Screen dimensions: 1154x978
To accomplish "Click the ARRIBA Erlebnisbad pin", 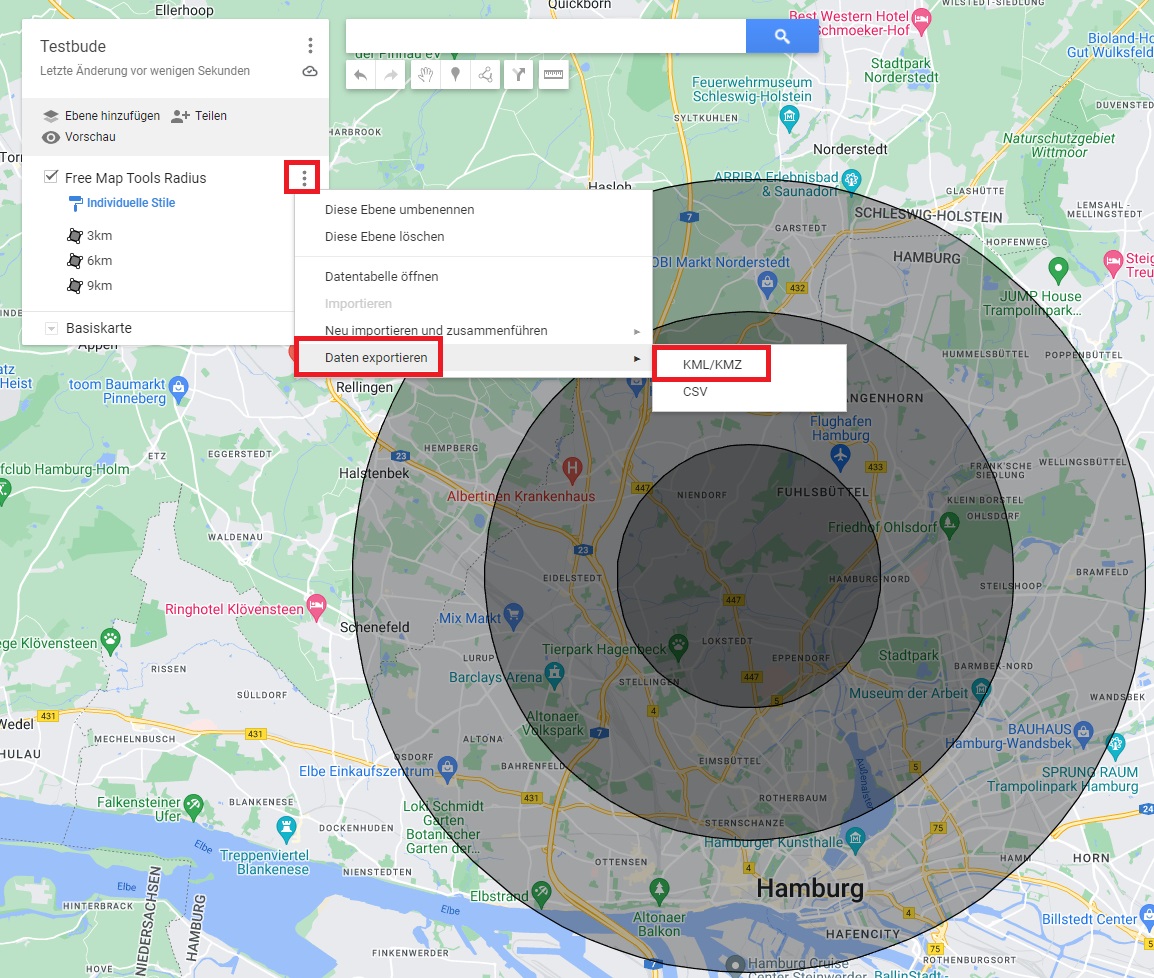I will pyautogui.click(x=852, y=180).
